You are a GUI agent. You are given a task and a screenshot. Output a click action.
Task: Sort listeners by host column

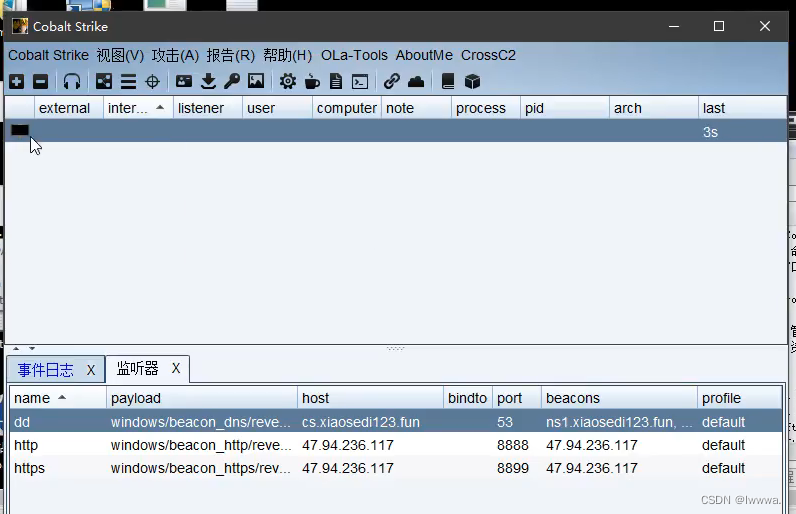(370, 398)
